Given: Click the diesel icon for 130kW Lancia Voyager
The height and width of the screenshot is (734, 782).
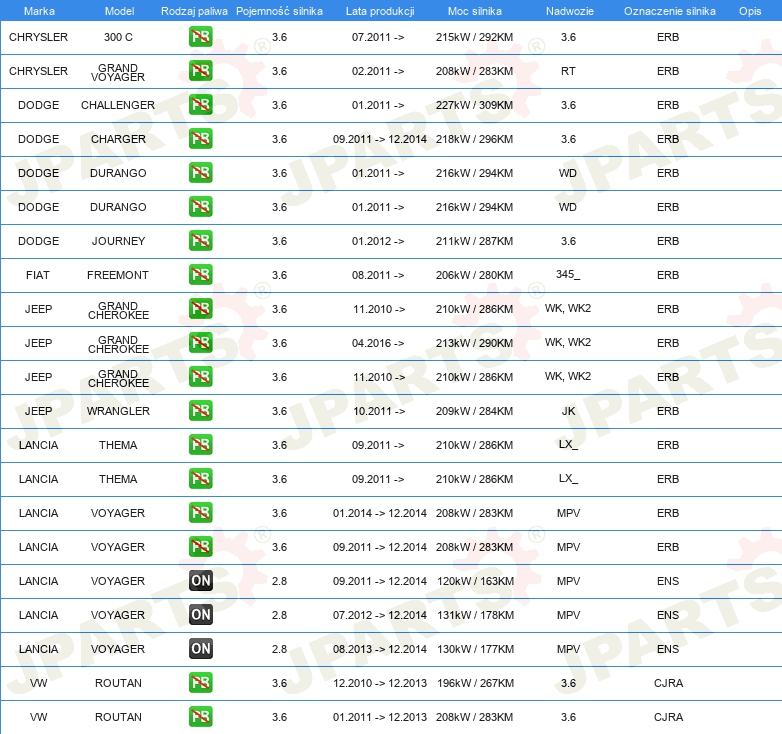Looking at the screenshot, I should (x=200, y=649).
